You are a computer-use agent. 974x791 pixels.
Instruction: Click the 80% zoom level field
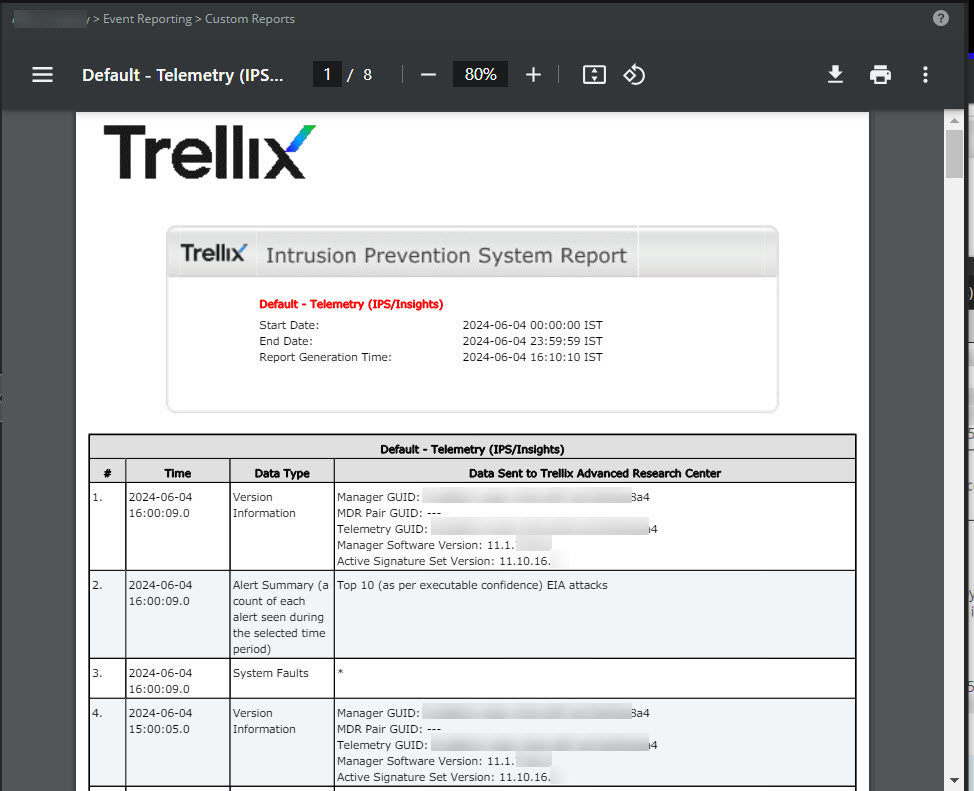[x=480, y=75]
